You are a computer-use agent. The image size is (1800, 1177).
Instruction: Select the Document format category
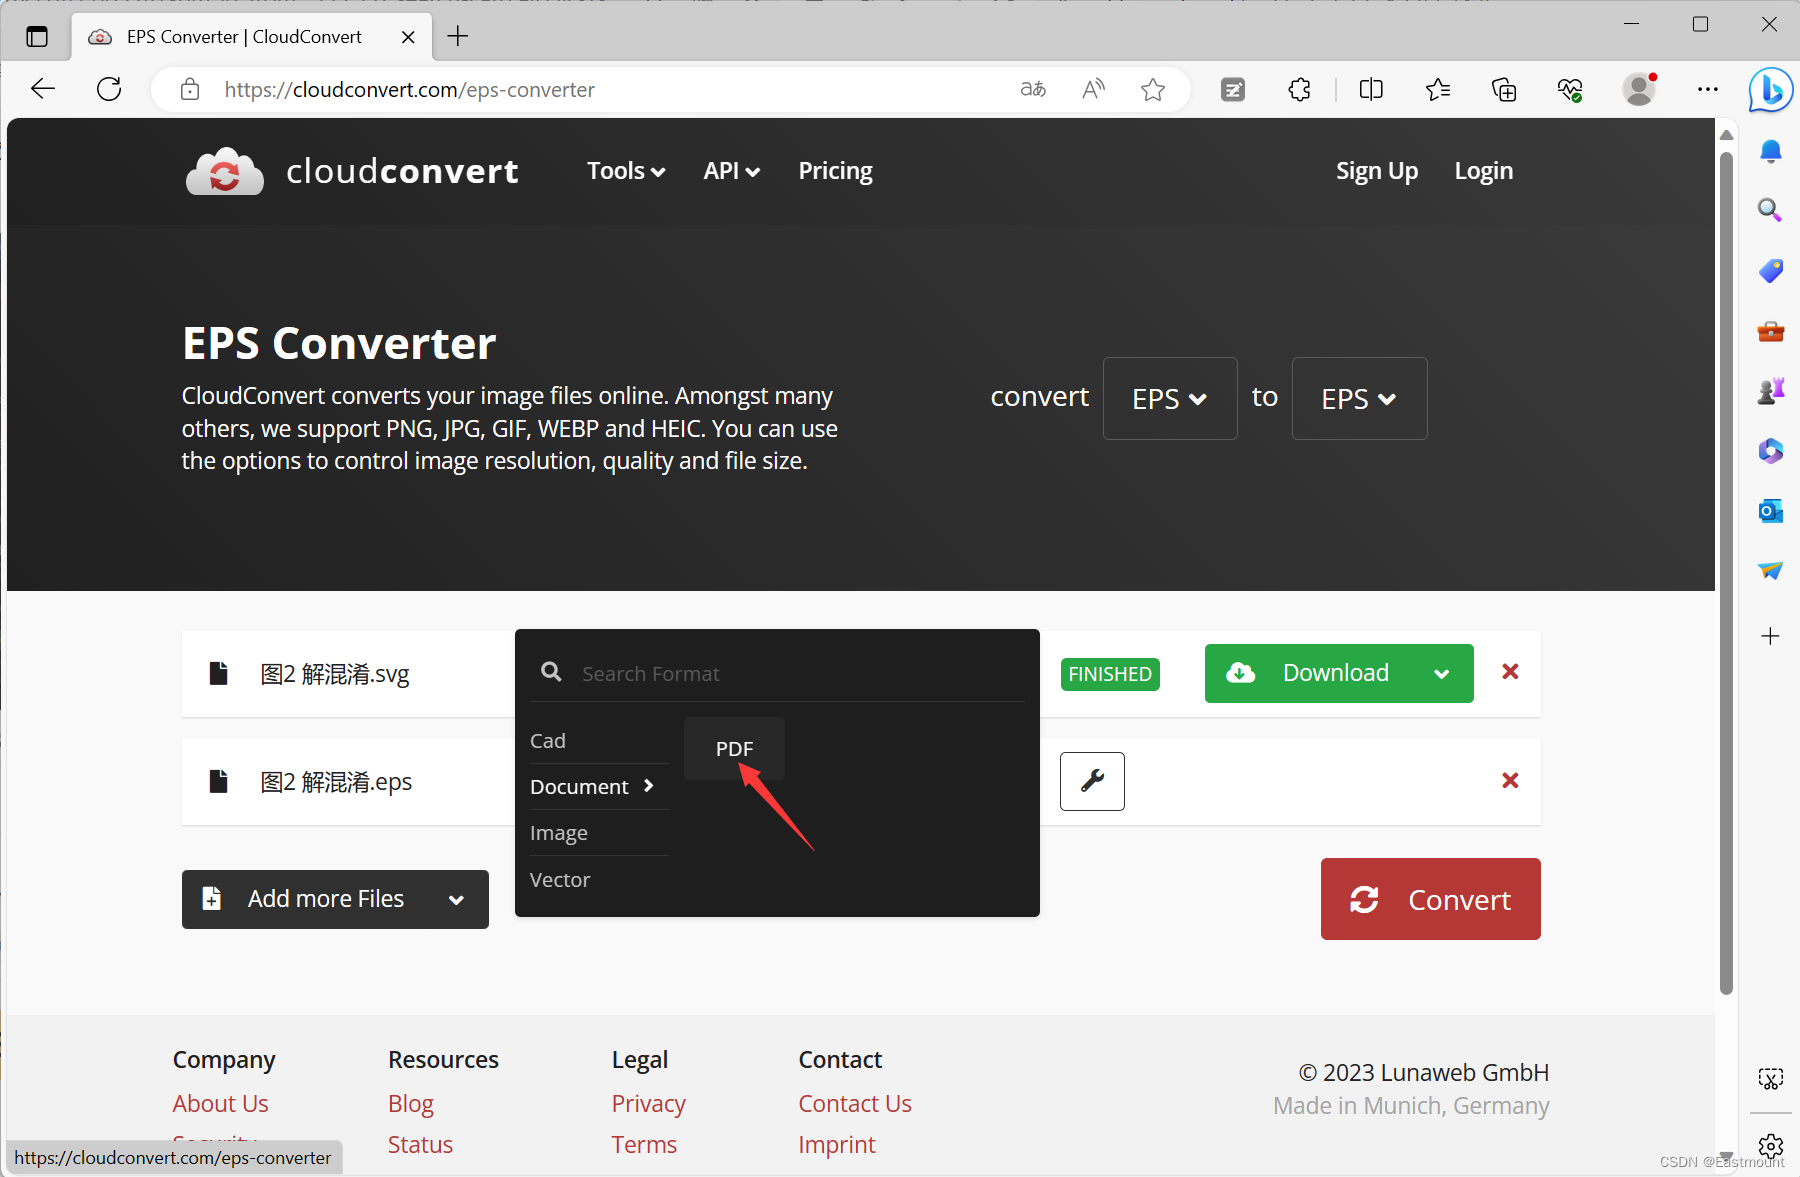tap(598, 787)
